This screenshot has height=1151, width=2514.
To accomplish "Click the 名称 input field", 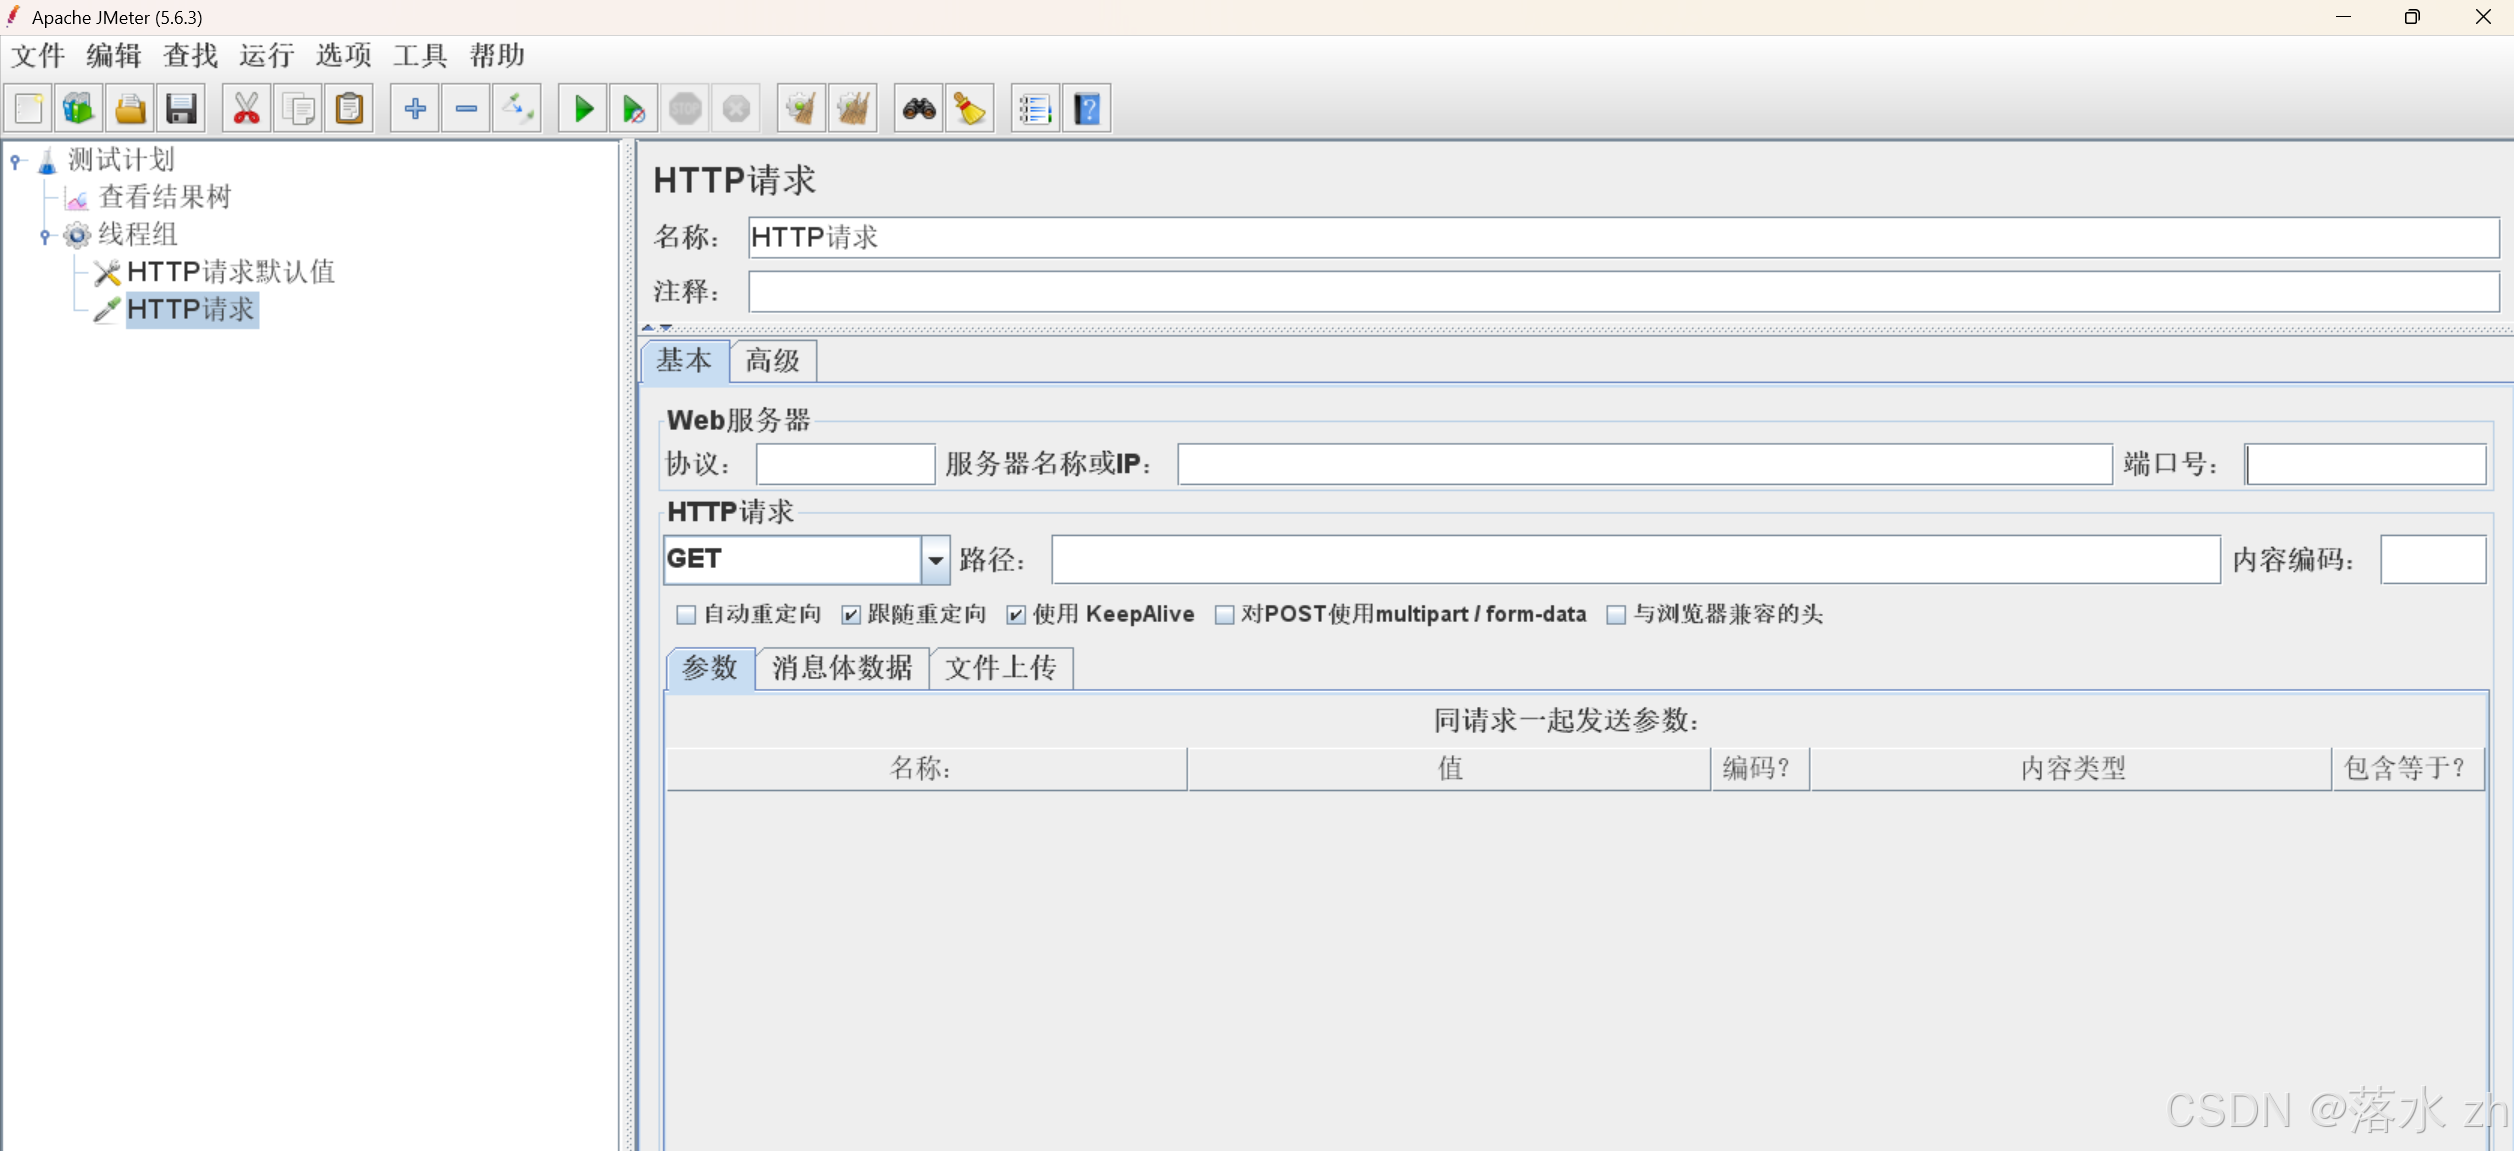I will [x=1623, y=238].
